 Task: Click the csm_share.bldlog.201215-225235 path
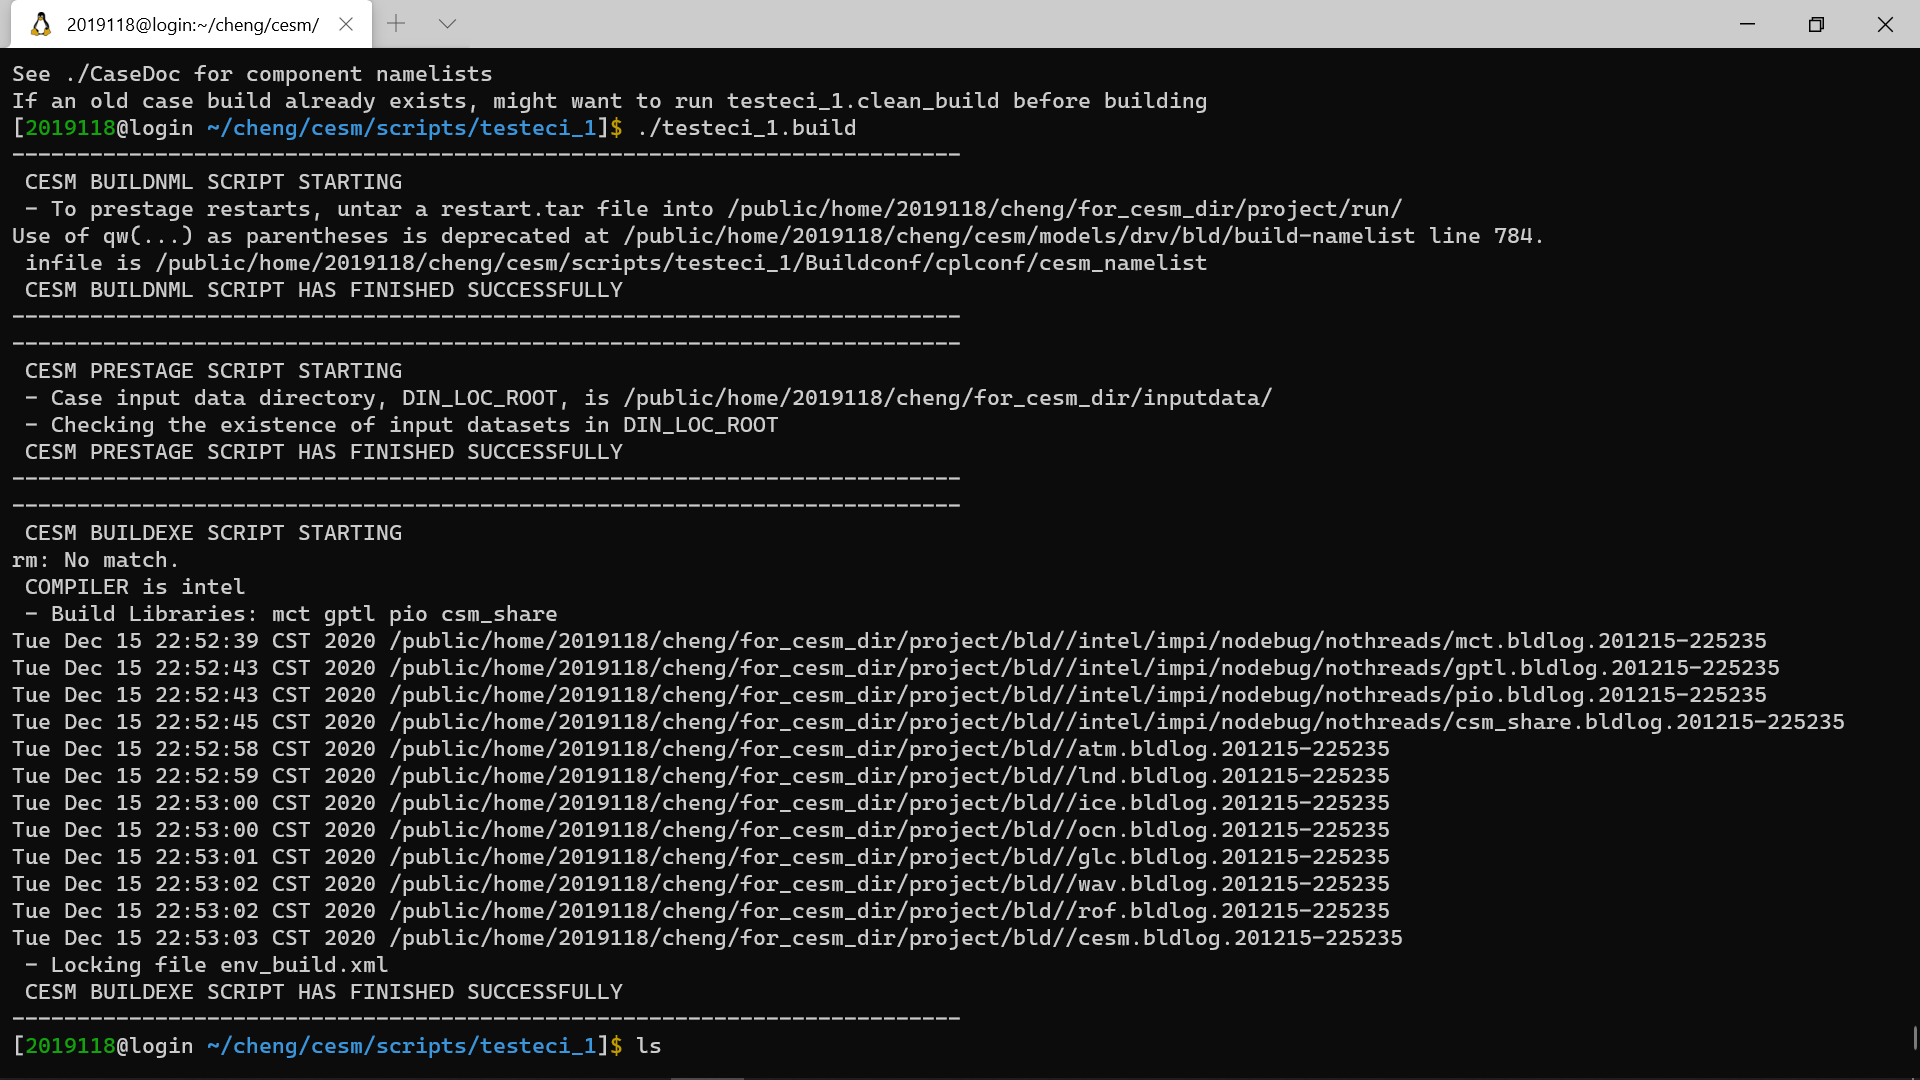pyautogui.click(x=1117, y=722)
